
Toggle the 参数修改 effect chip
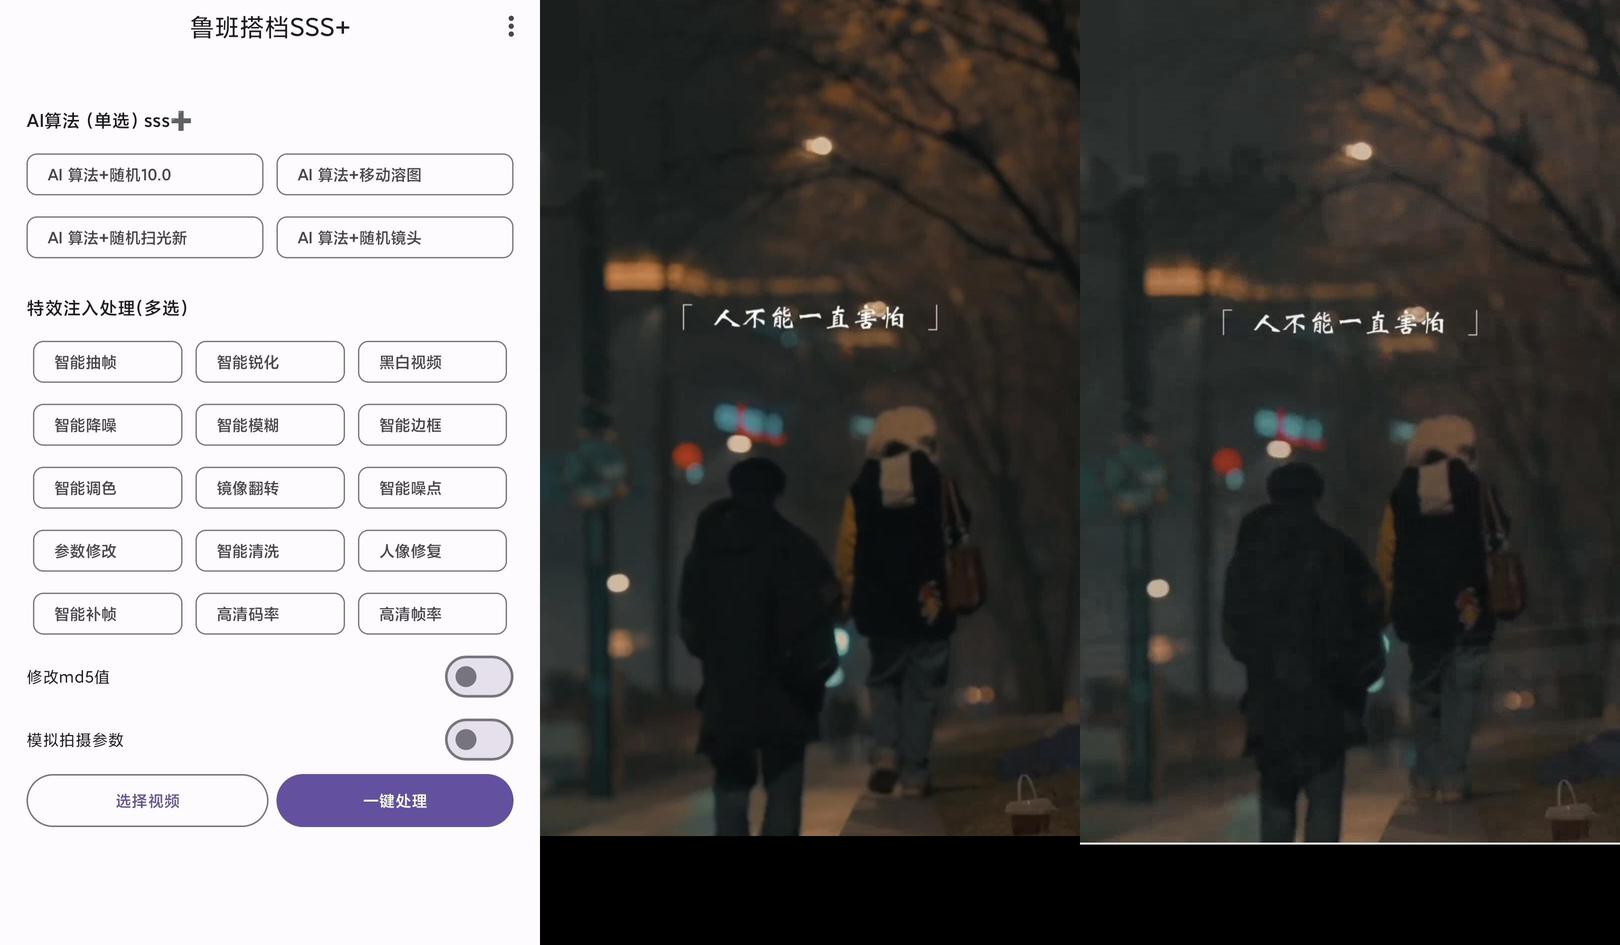[108, 551]
